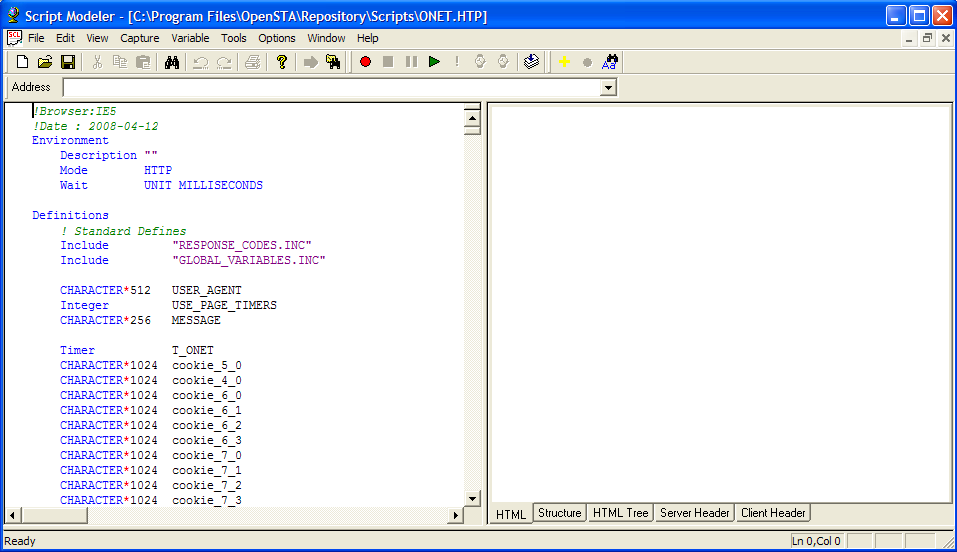Viewport: 957px width, 552px height.
Task: Open the Edit menu
Action: 65,38
